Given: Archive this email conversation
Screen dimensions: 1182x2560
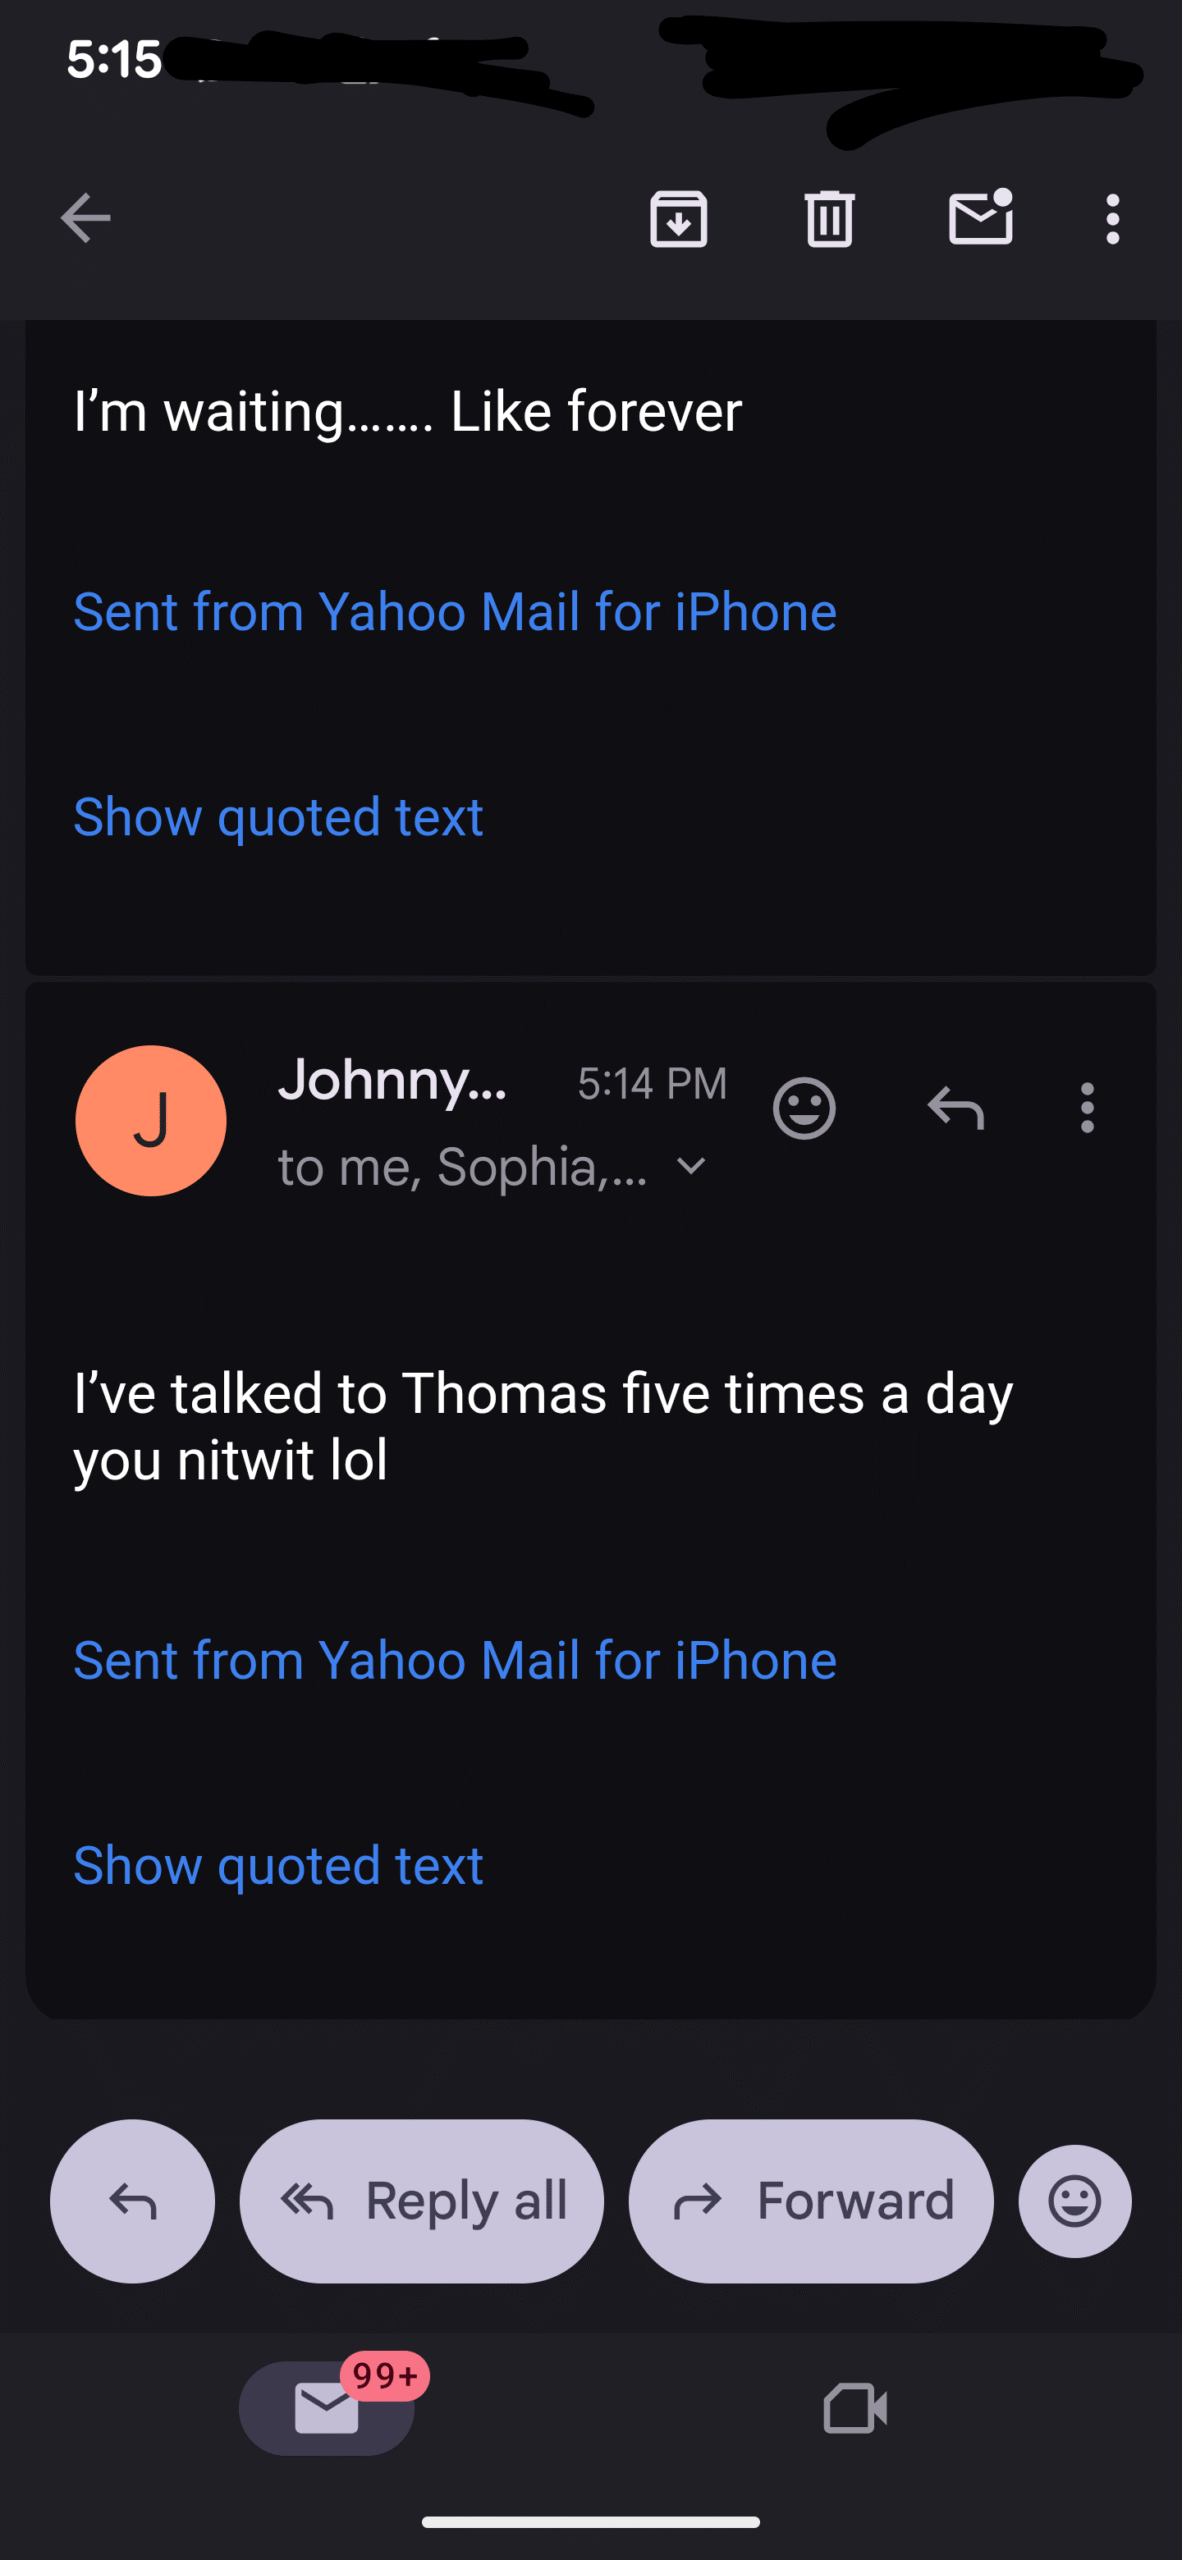Looking at the screenshot, I should pyautogui.click(x=678, y=218).
